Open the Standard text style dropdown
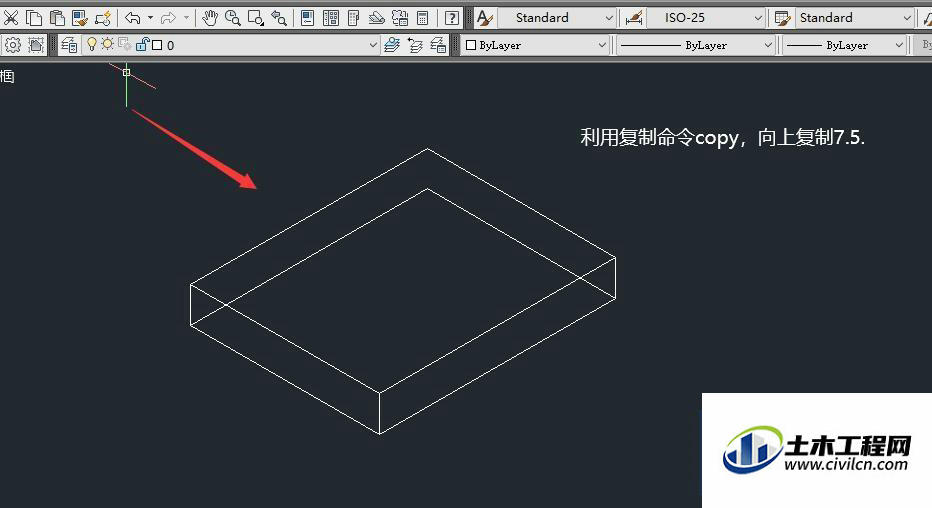 click(x=556, y=18)
